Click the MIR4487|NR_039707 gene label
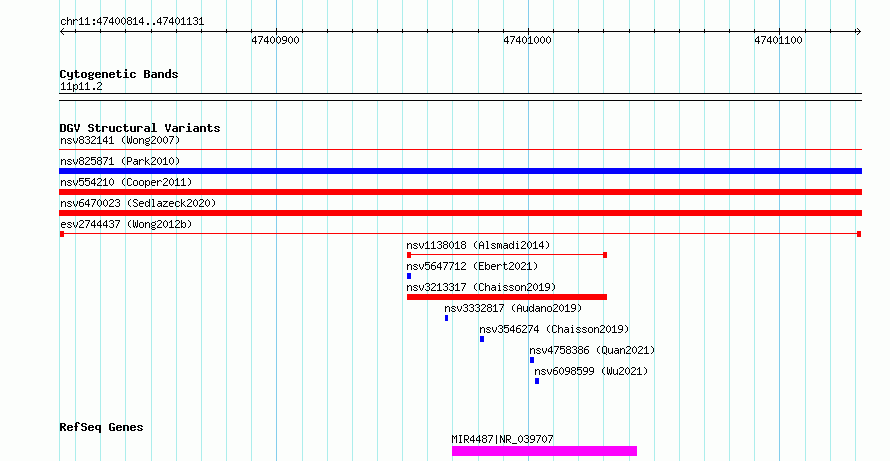This screenshot has height=461, width=890. [502, 439]
